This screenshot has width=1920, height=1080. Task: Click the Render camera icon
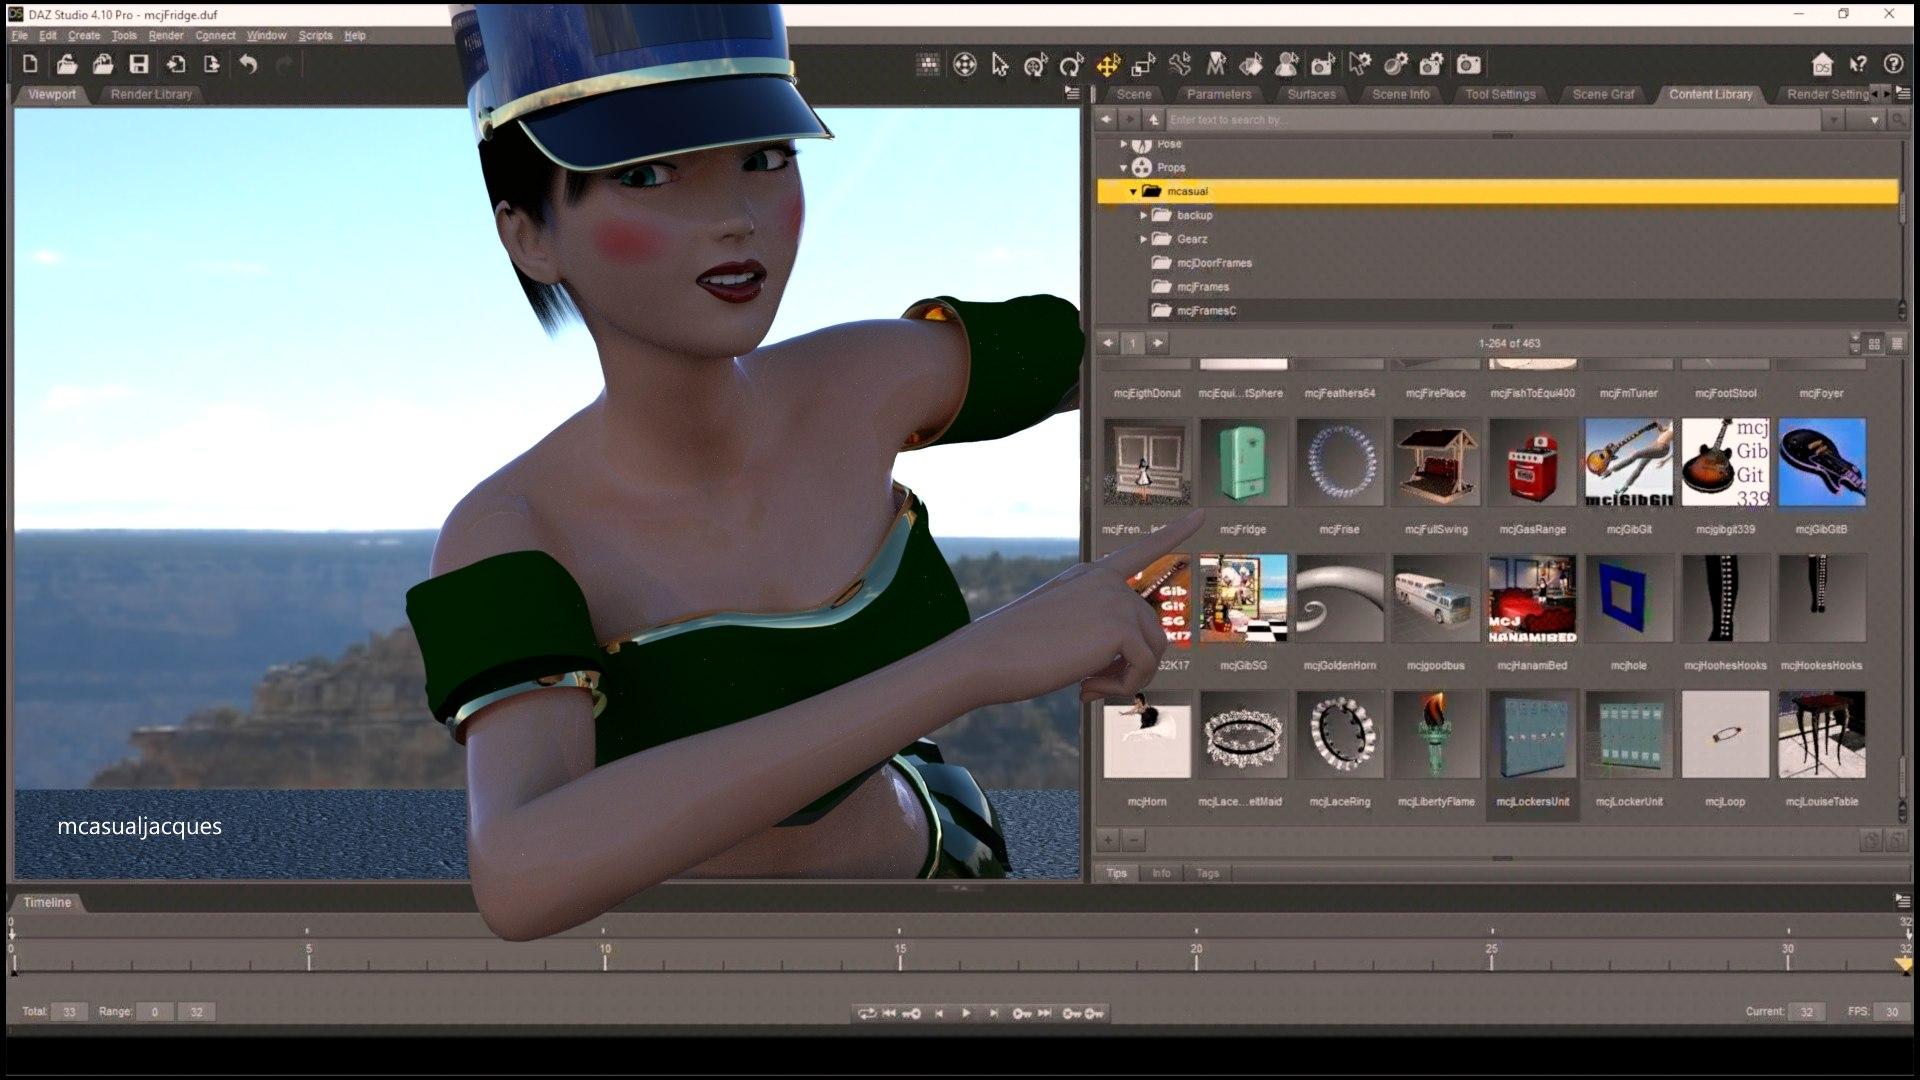1468,65
